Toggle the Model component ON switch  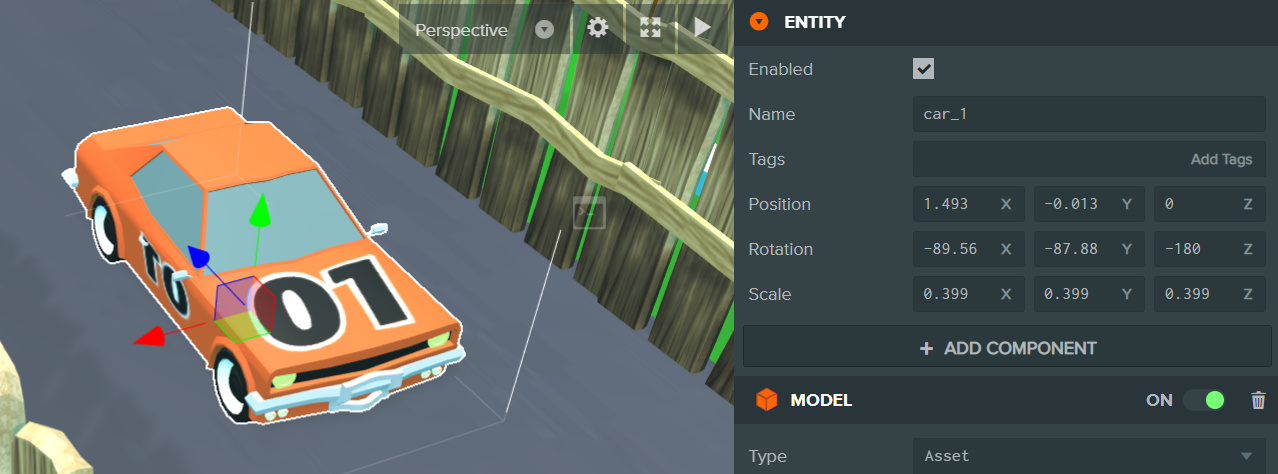(x=1204, y=400)
